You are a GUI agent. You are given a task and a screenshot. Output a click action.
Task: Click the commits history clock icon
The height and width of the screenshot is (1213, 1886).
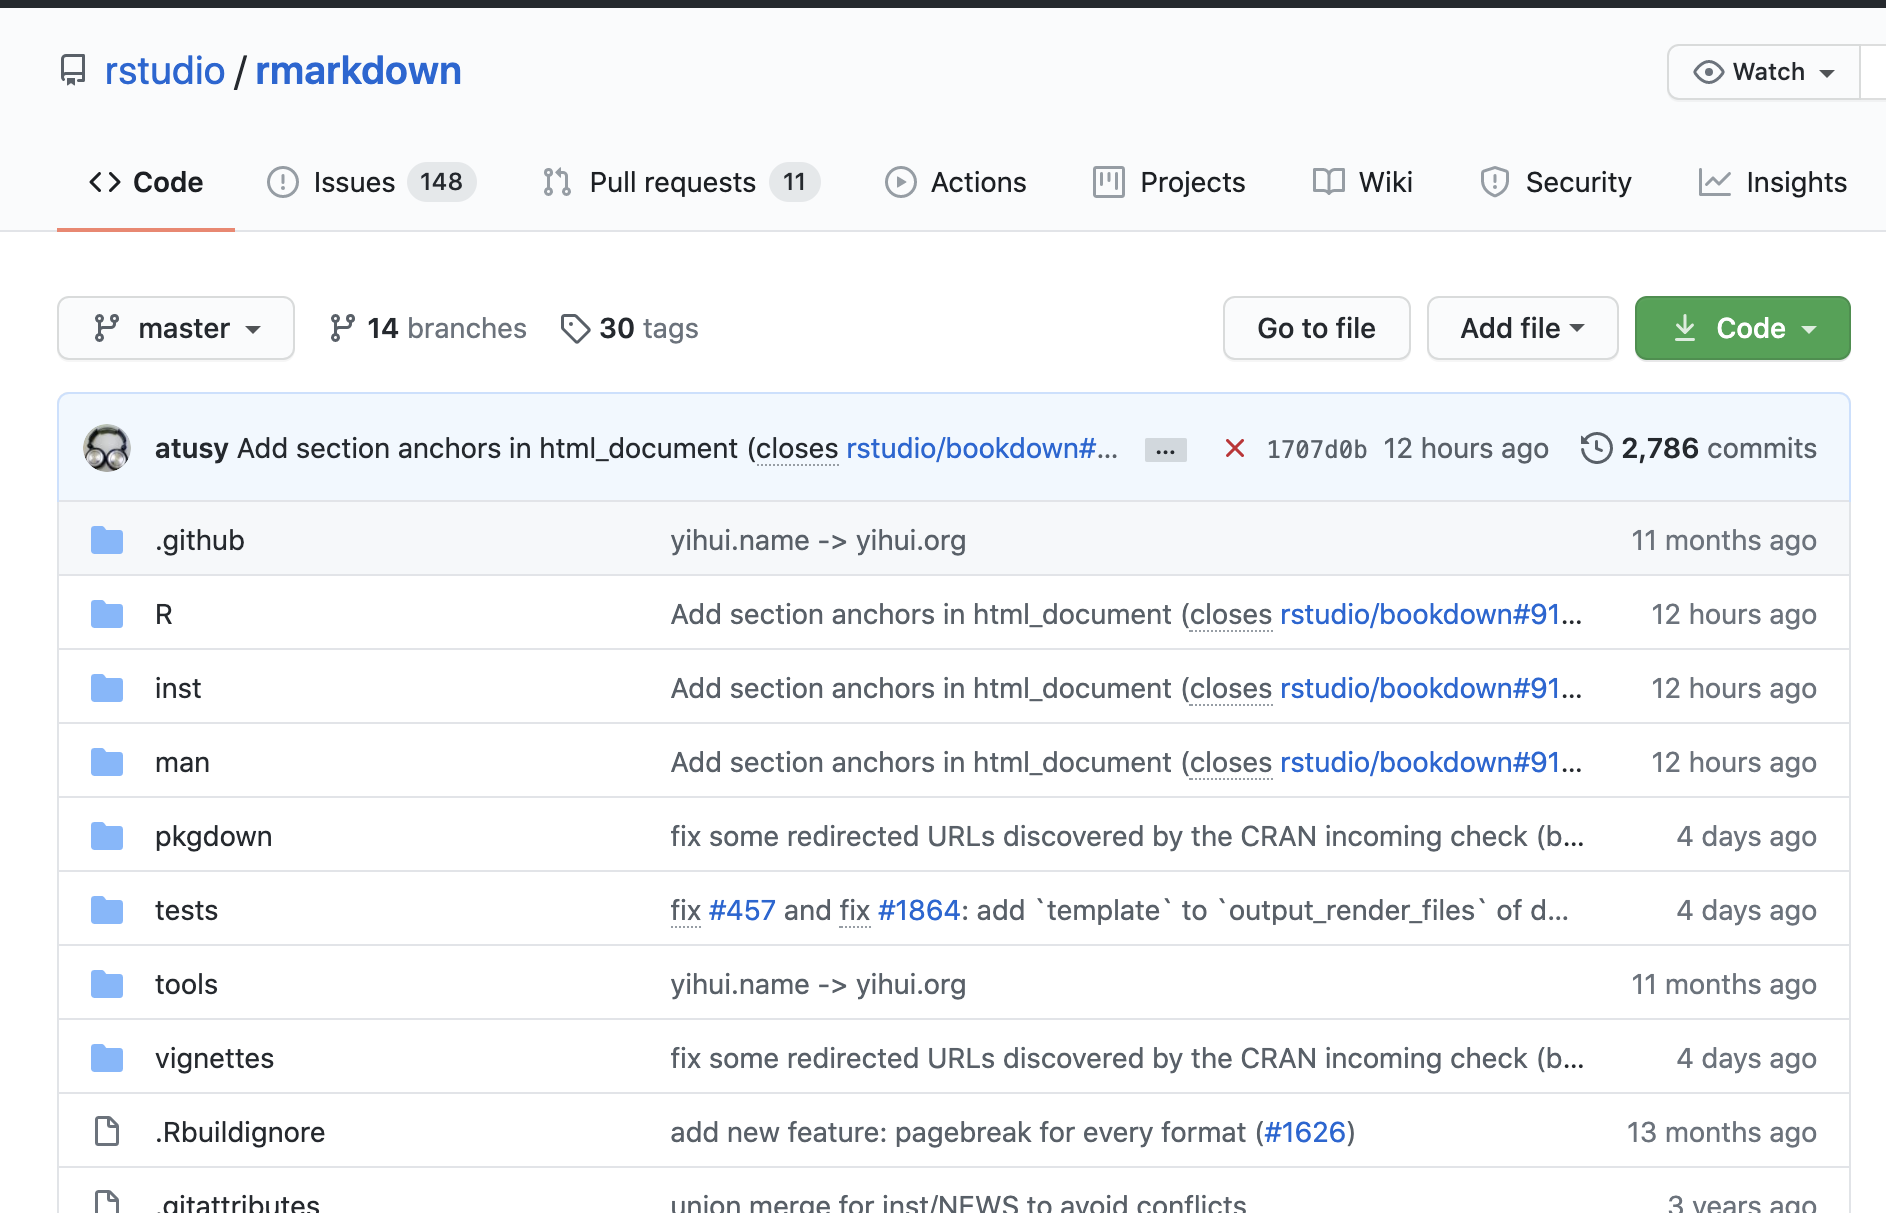(x=1597, y=448)
